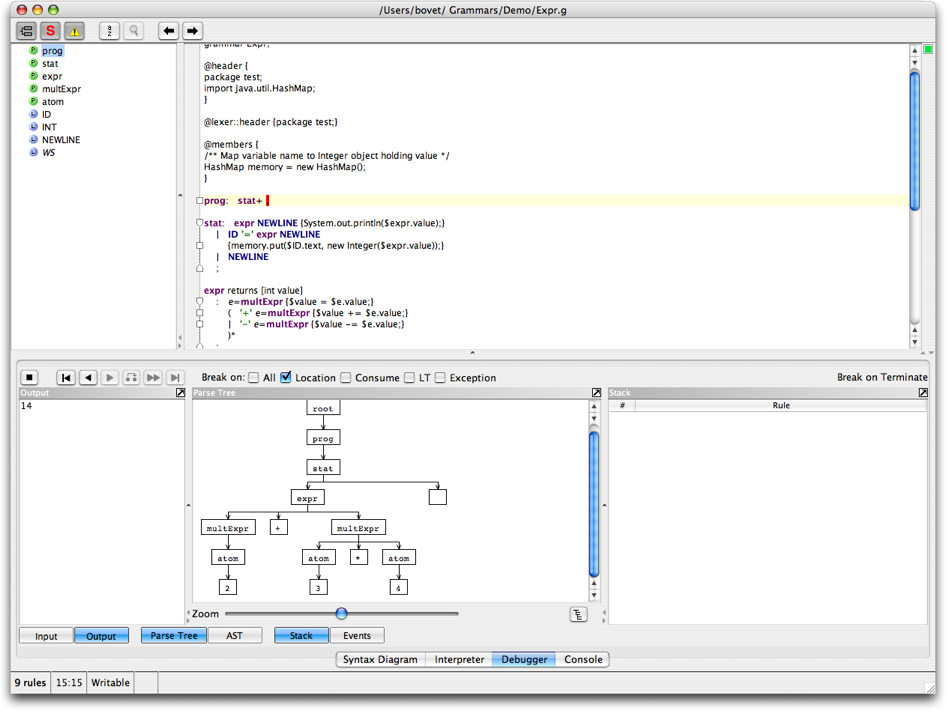Click the left multExpr node in parse tree
946x711 pixels.
click(227, 528)
